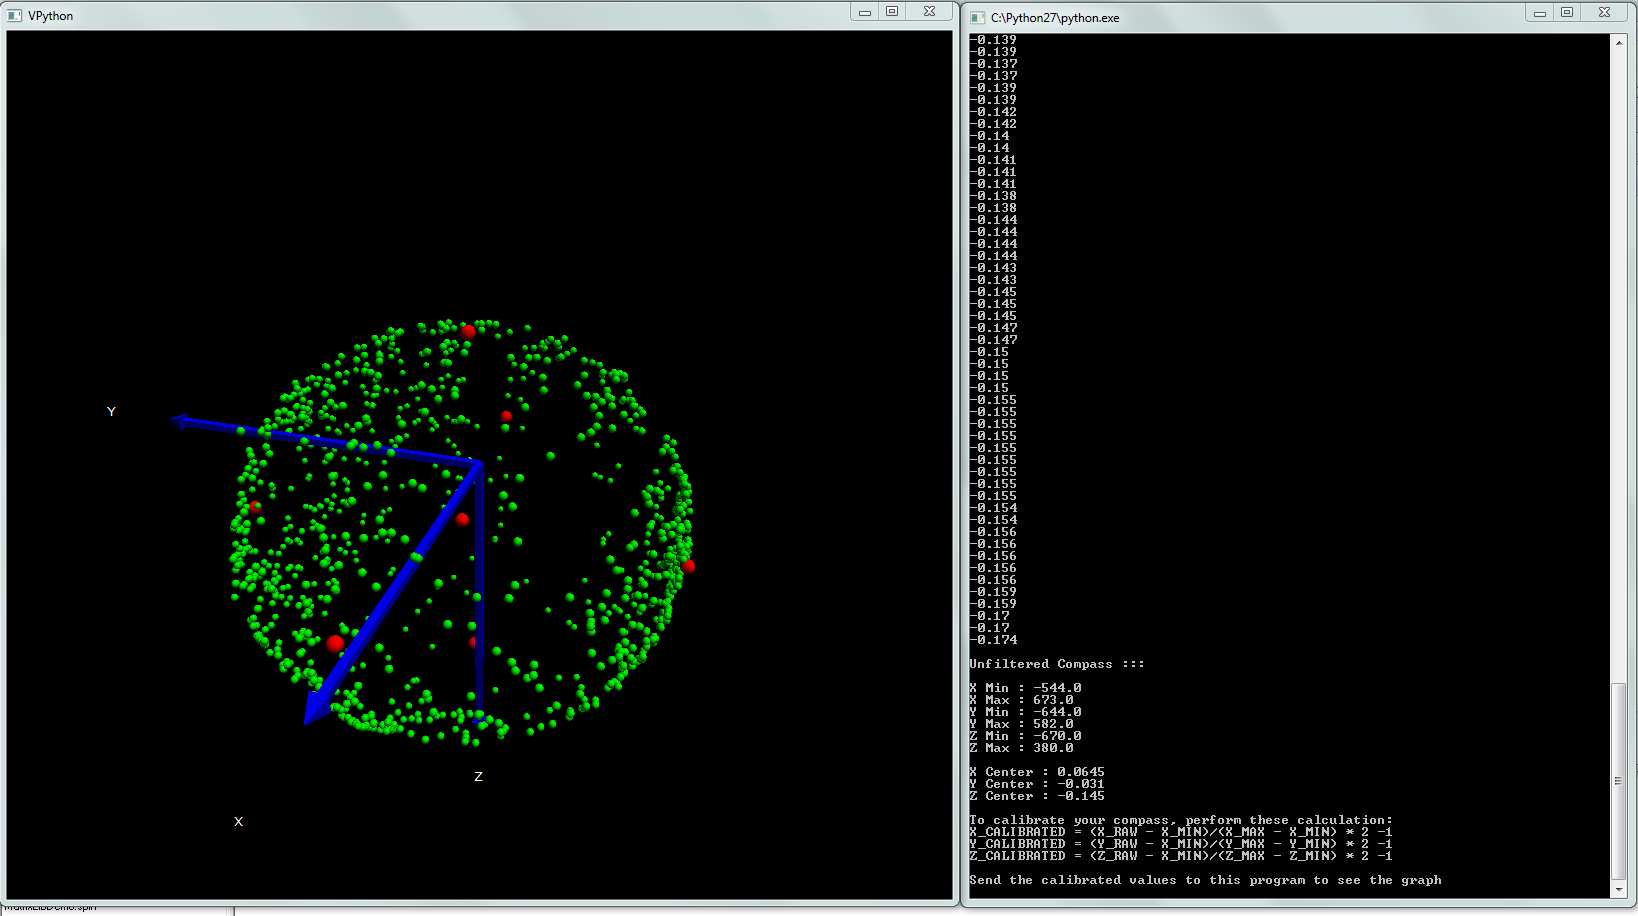Viewport: 1638px width, 916px height.
Task: Select the "X Max : 673.0" line
Action: tap(1021, 700)
